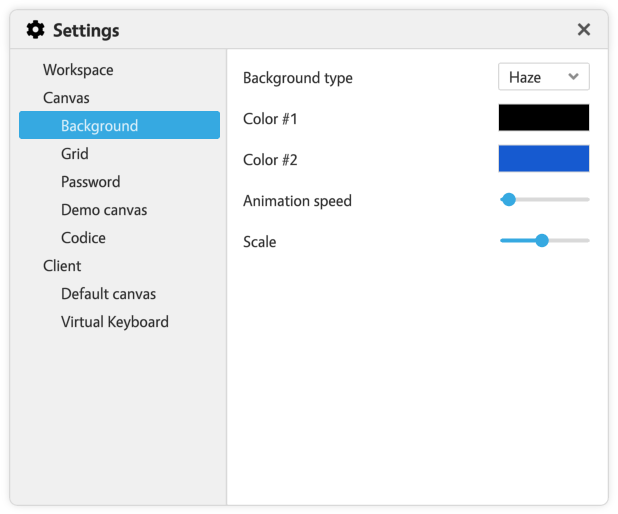This screenshot has width=618, height=514.
Task: Select the Background item in sidebar
Action: (99, 126)
